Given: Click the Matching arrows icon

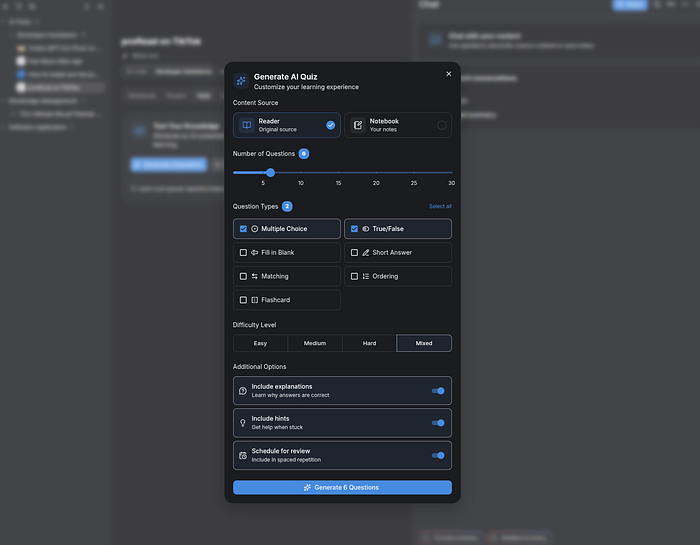Looking at the screenshot, I should tap(254, 276).
